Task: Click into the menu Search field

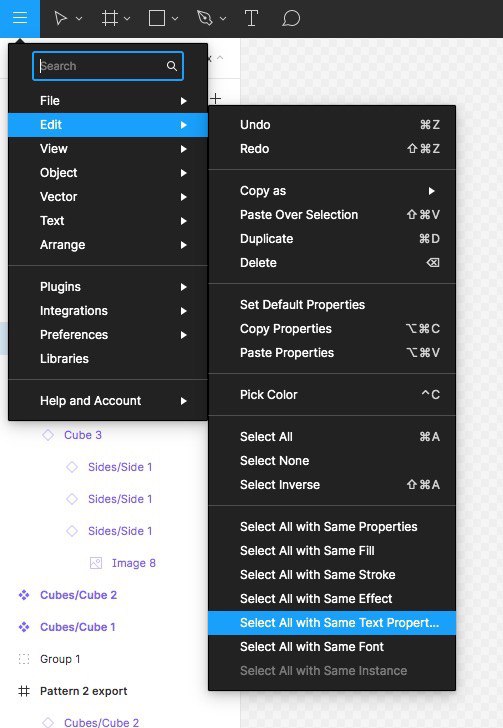Action: pyautogui.click(x=108, y=66)
